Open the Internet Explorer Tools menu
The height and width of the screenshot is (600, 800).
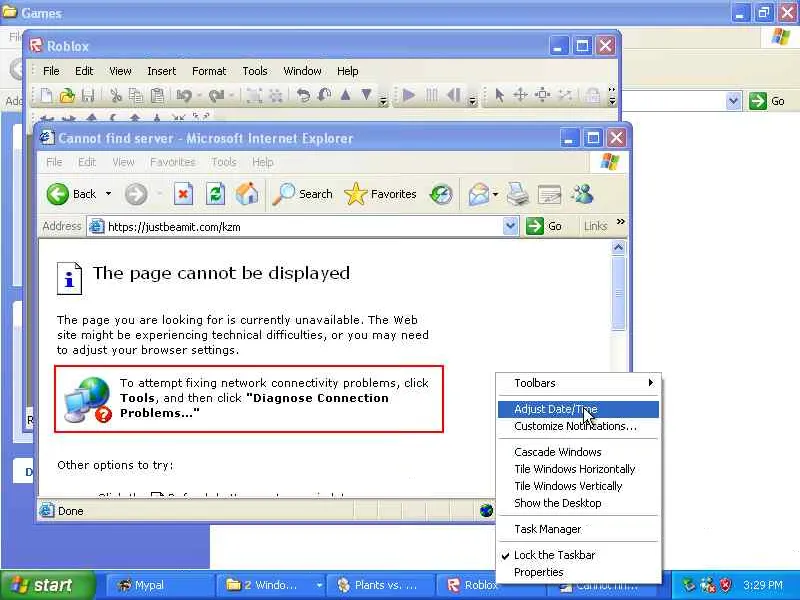pos(223,162)
